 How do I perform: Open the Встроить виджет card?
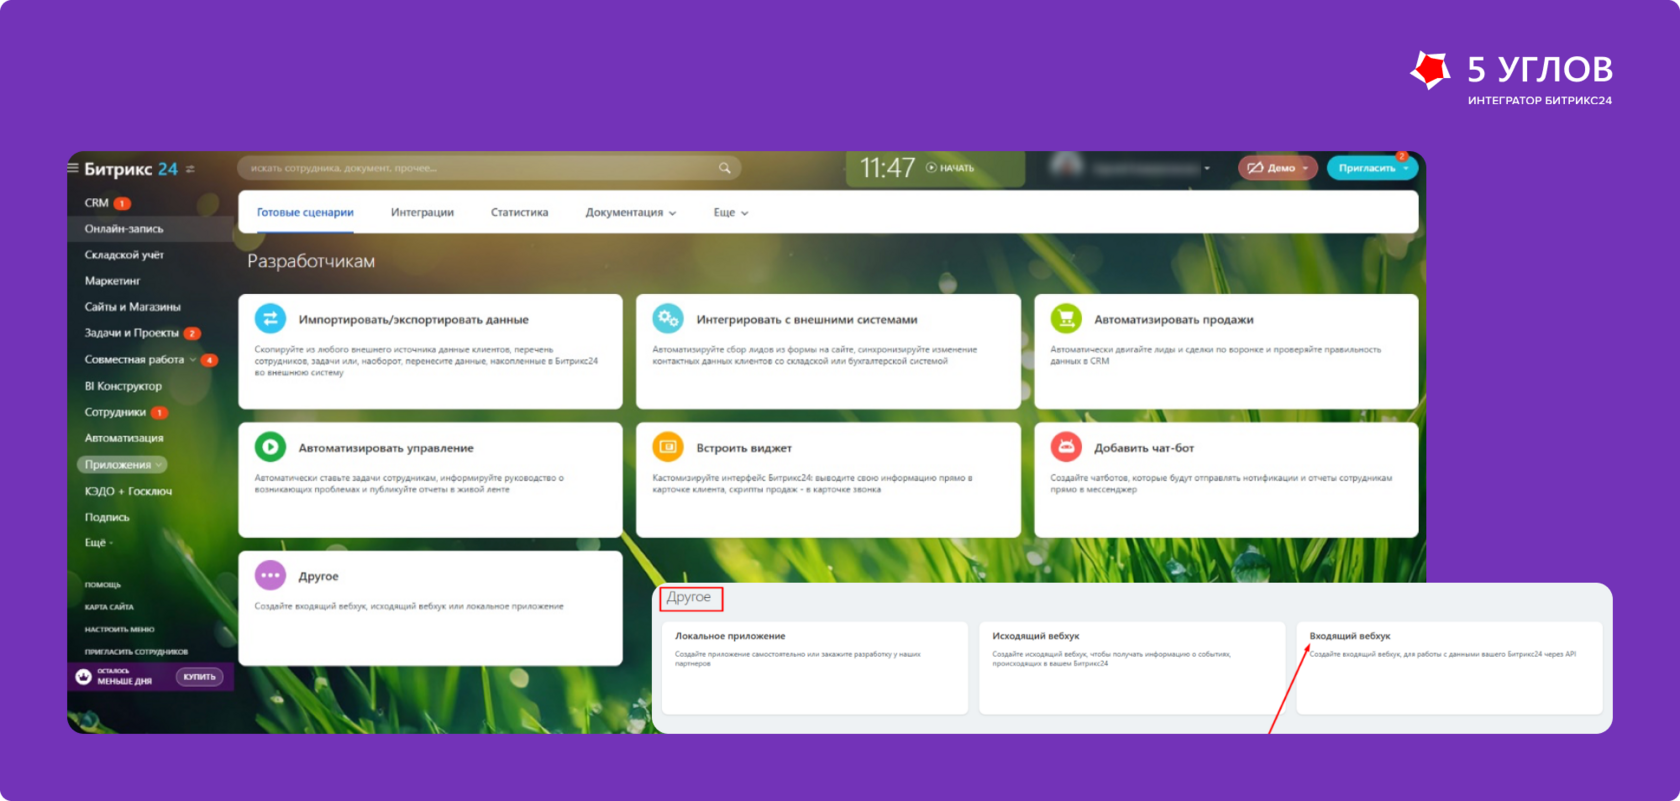click(x=828, y=479)
